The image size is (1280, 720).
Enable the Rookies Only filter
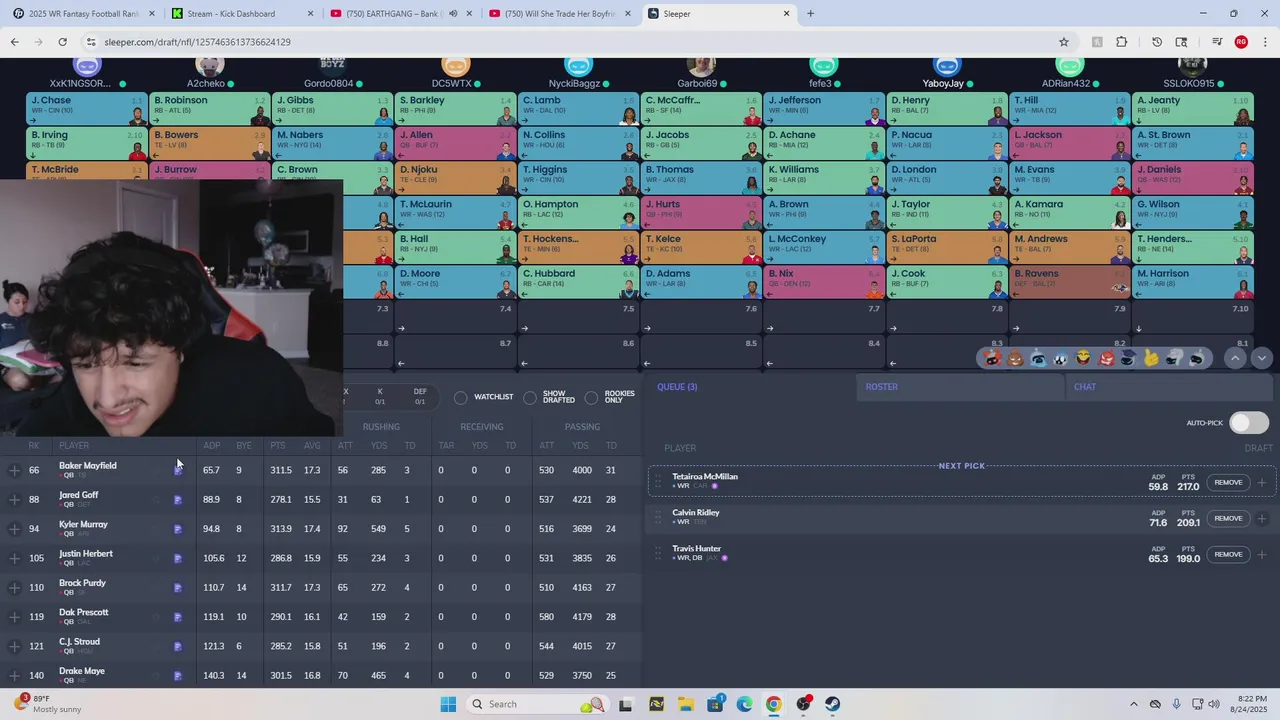(591, 398)
